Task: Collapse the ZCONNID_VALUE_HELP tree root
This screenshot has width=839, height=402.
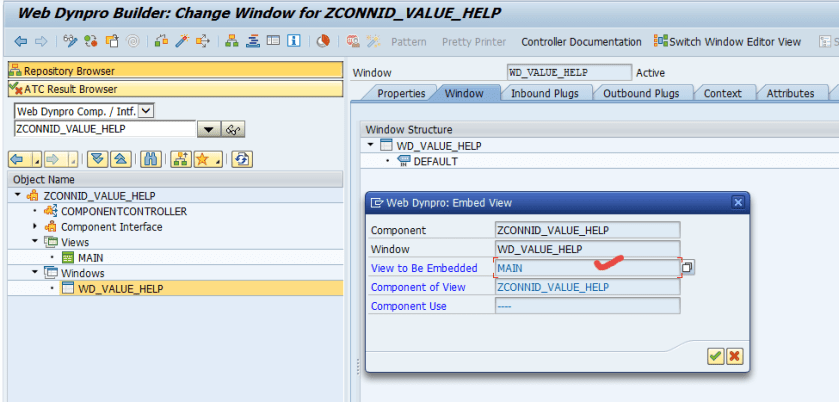Action: 18,195
